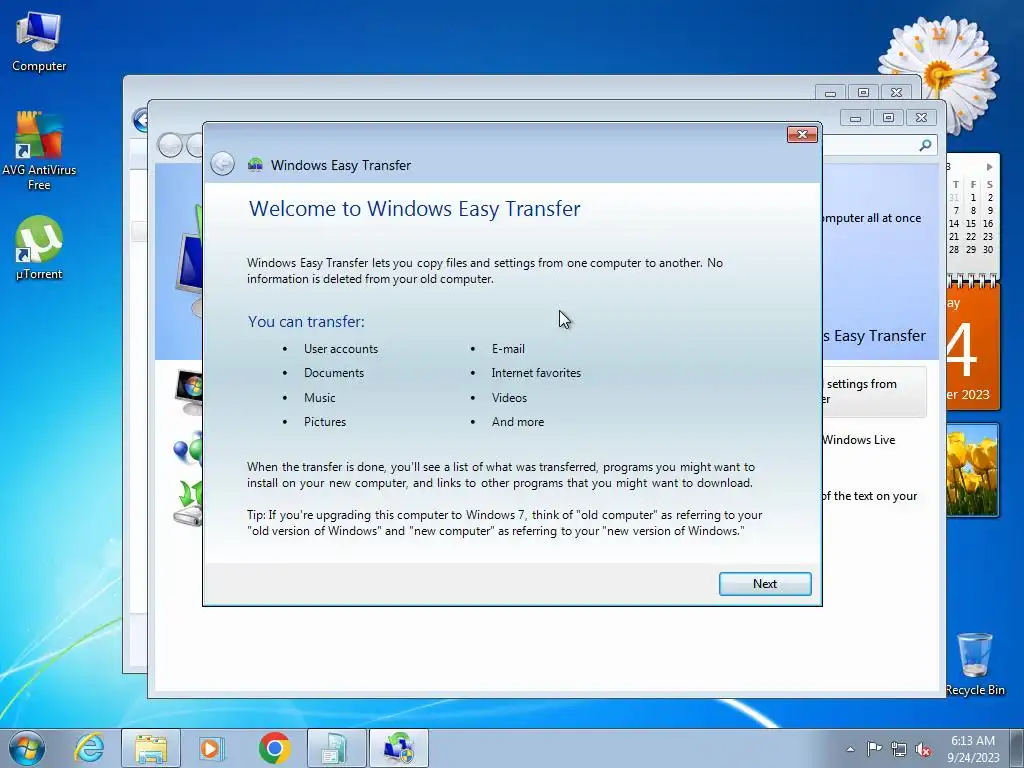Screen dimensions: 1024x768
Task: Click the 'Windows Live' item in background window
Action: click(x=859, y=440)
